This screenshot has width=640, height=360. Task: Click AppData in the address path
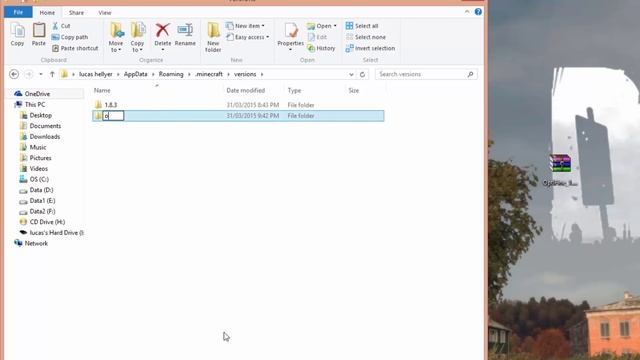tap(136, 74)
